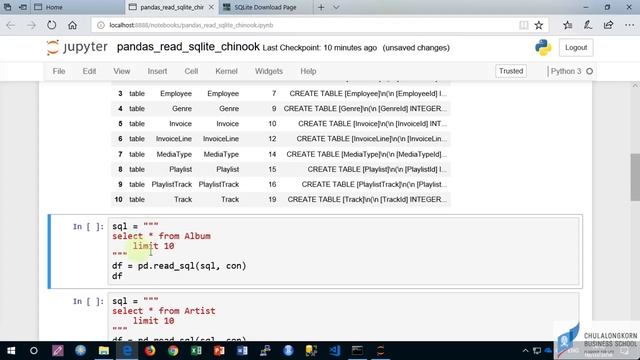Open Excel from the taskbar
640x360 pixels.
pos(196,350)
